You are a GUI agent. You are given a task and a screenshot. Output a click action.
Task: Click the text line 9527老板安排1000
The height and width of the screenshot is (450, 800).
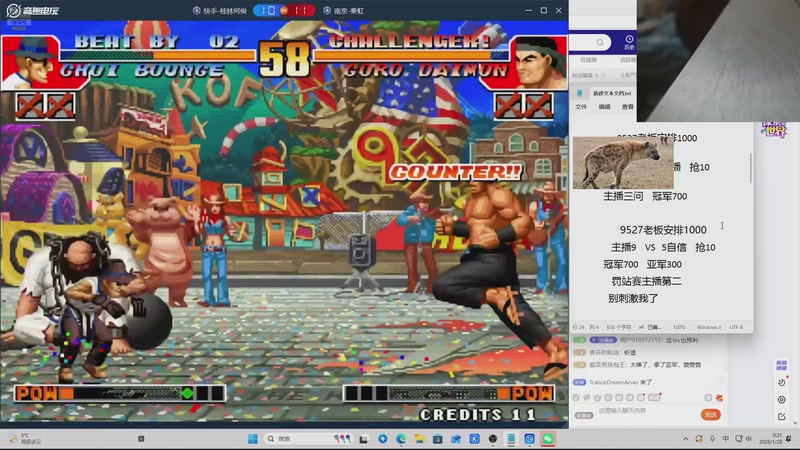click(x=663, y=230)
